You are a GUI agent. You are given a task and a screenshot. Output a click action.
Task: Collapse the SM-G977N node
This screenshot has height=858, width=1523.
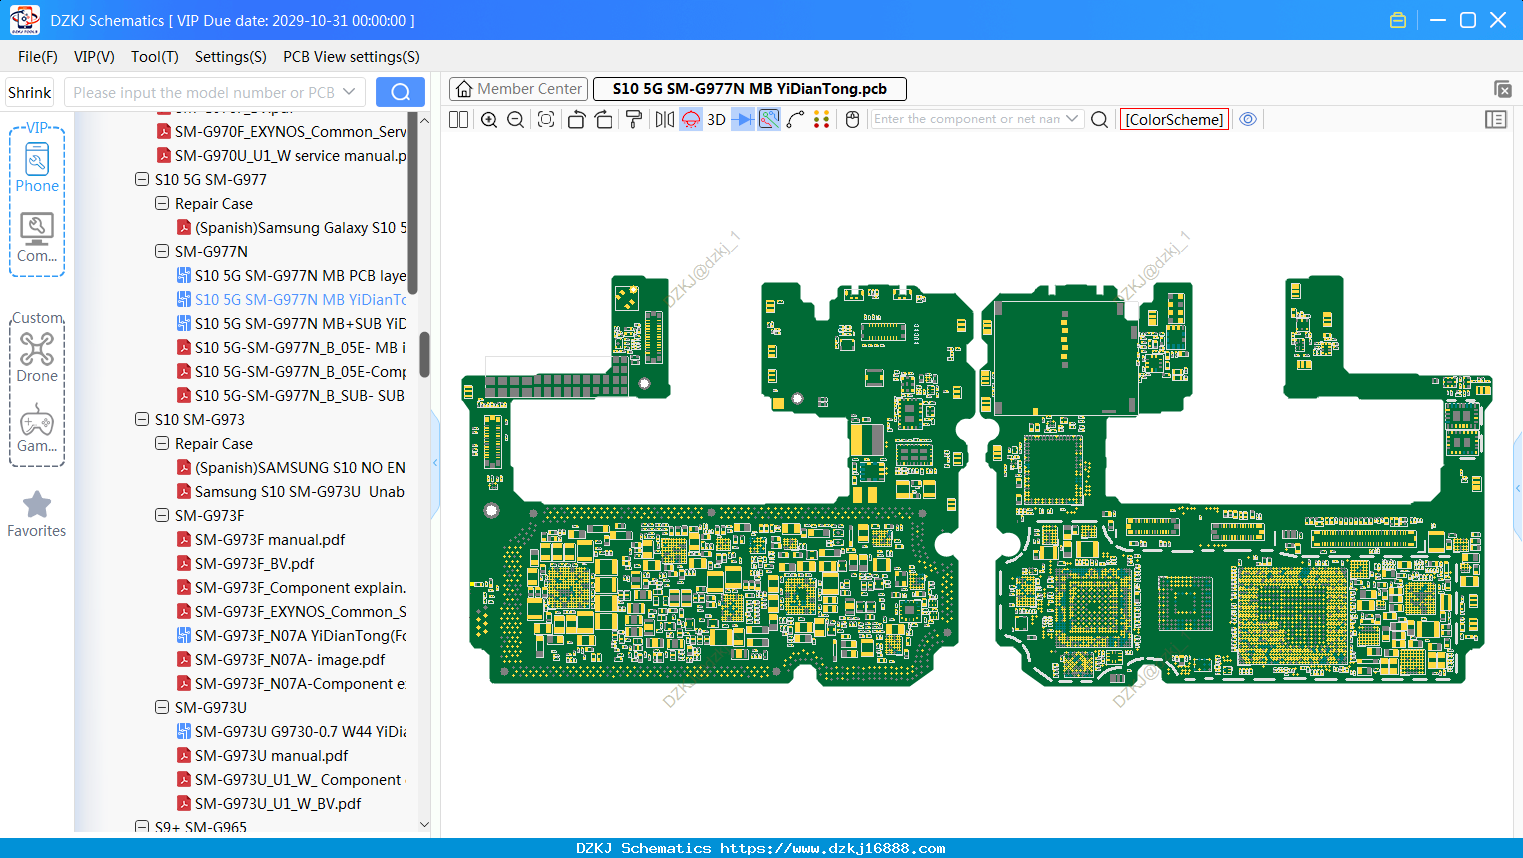click(x=162, y=252)
